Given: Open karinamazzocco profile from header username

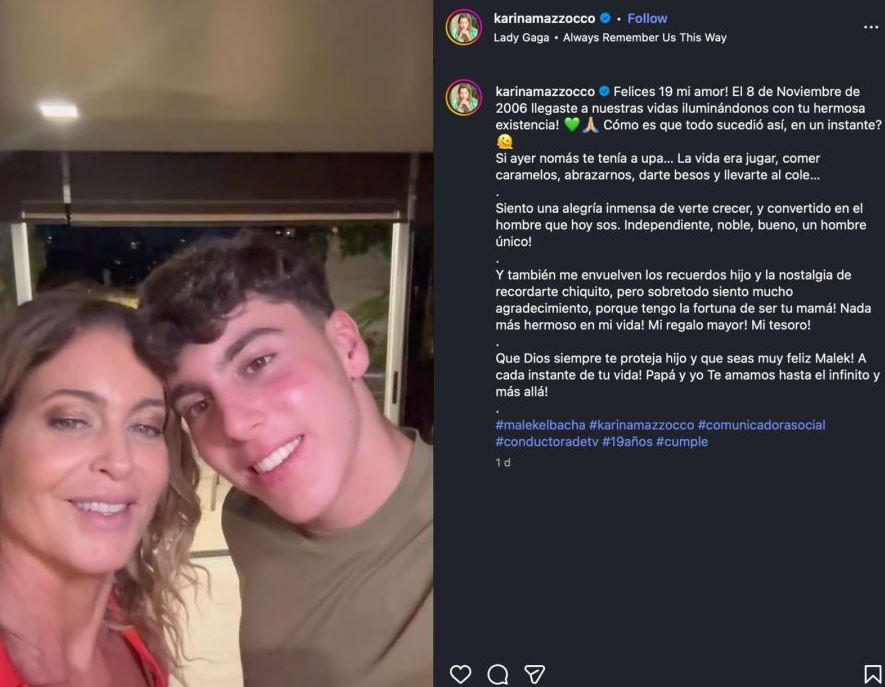Looking at the screenshot, I should (x=544, y=18).
